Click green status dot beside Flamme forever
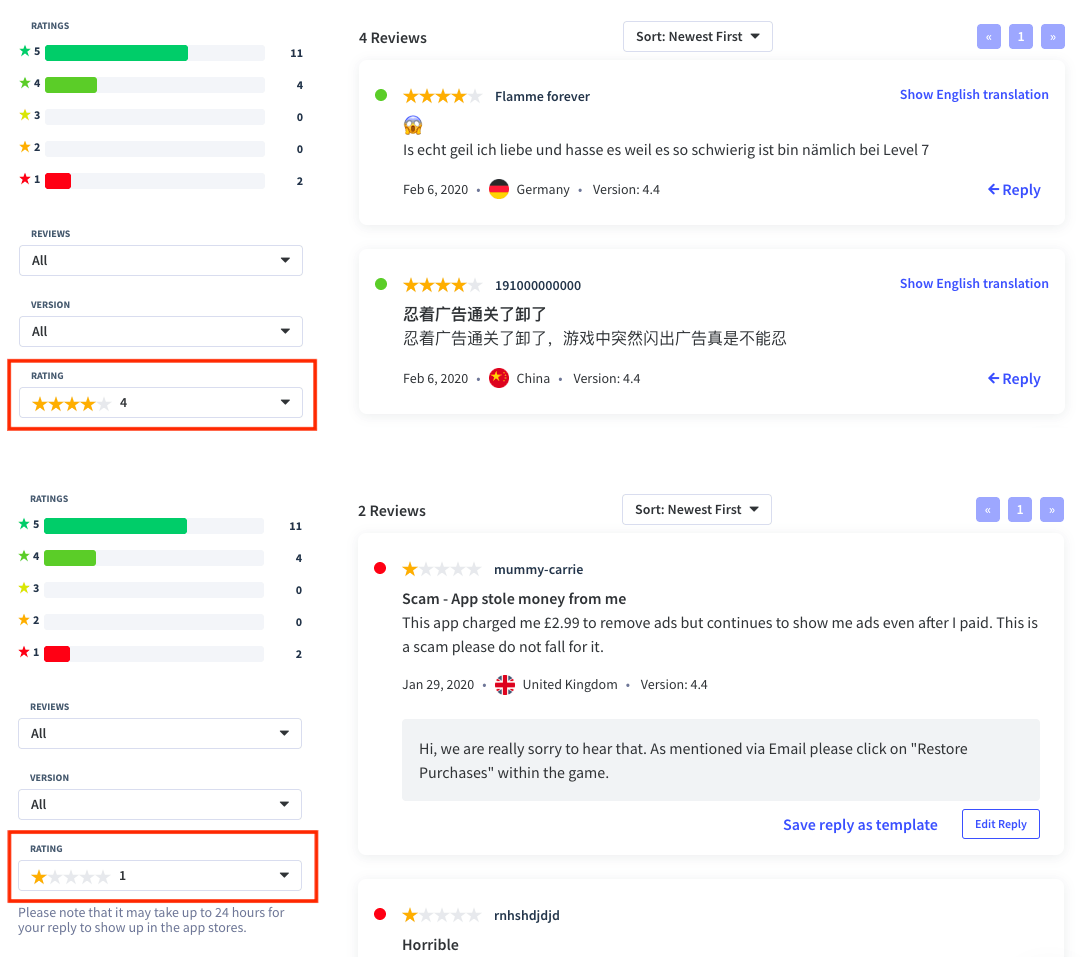Image resolution: width=1082 pixels, height=957 pixels. [x=381, y=95]
